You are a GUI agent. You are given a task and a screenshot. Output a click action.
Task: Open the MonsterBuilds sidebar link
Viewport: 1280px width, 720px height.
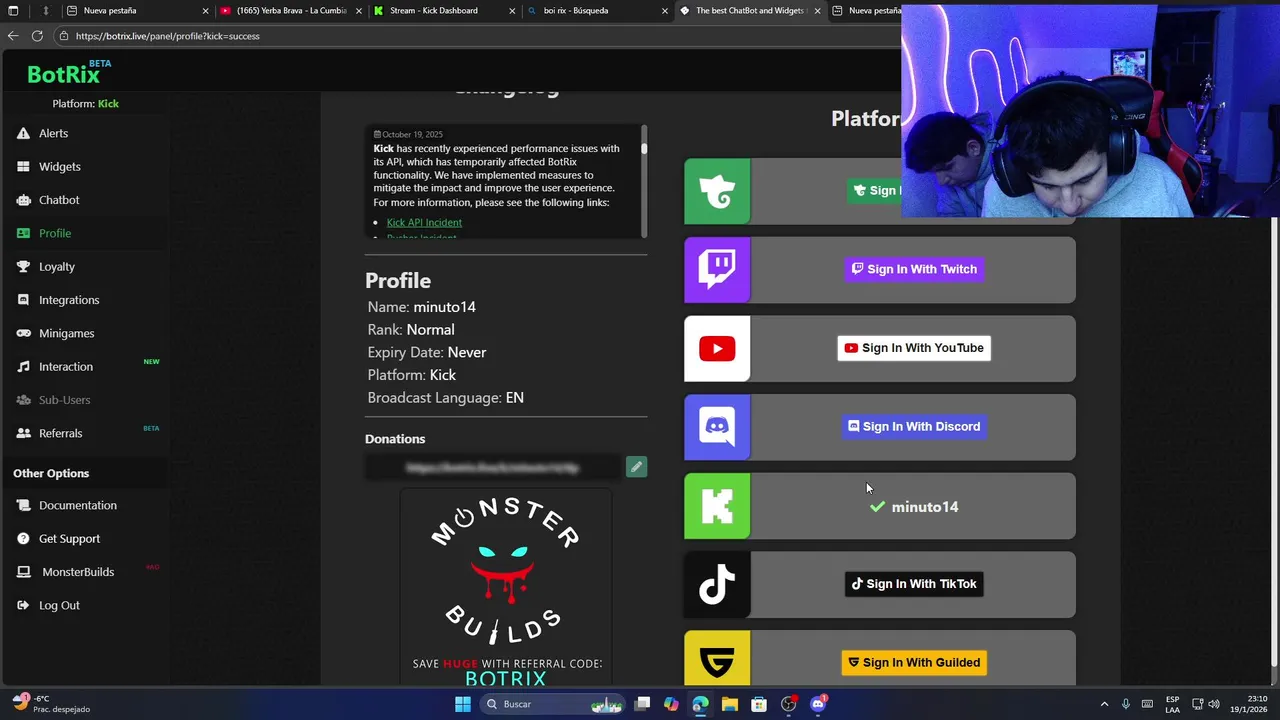[77, 572]
